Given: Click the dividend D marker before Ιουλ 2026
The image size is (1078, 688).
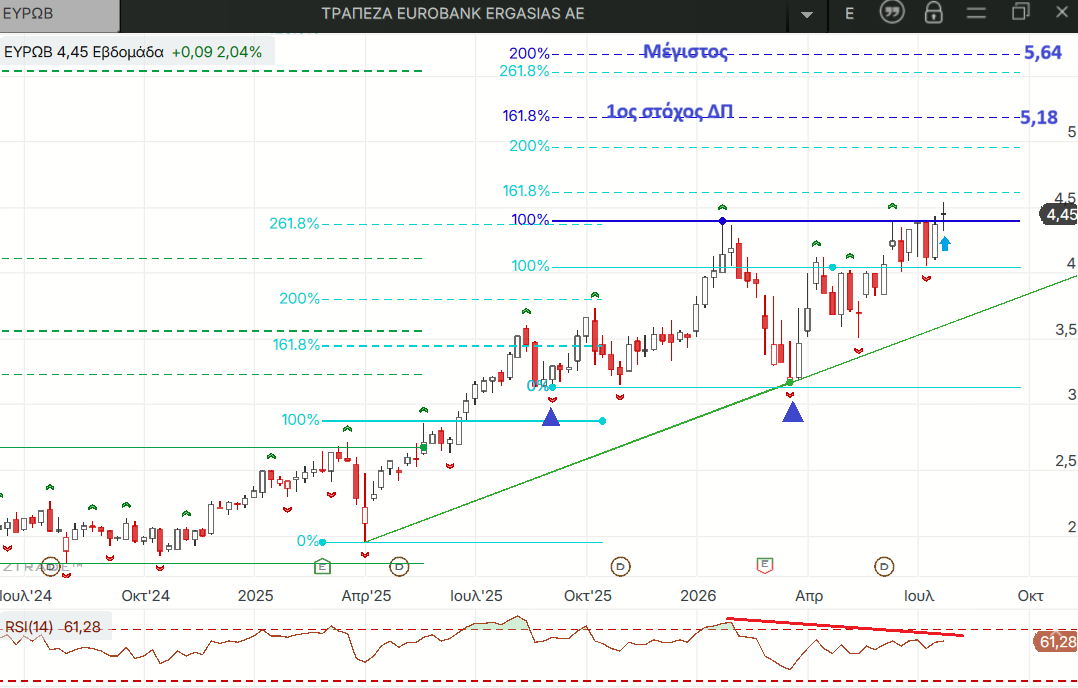Looking at the screenshot, I should pos(884,566).
